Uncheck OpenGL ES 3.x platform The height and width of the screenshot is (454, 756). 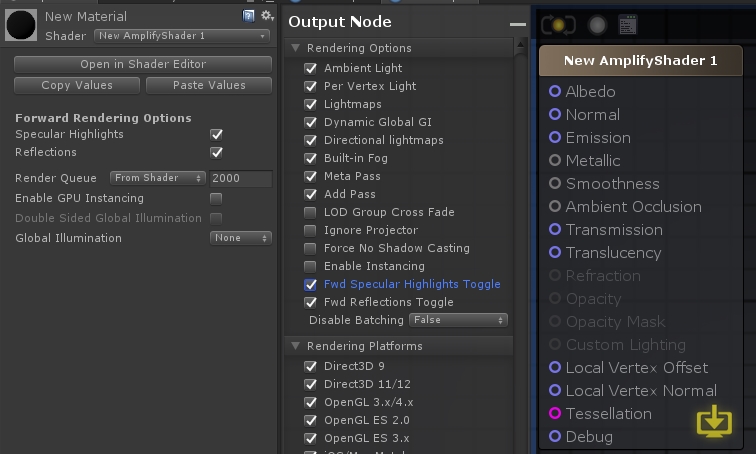(310, 438)
